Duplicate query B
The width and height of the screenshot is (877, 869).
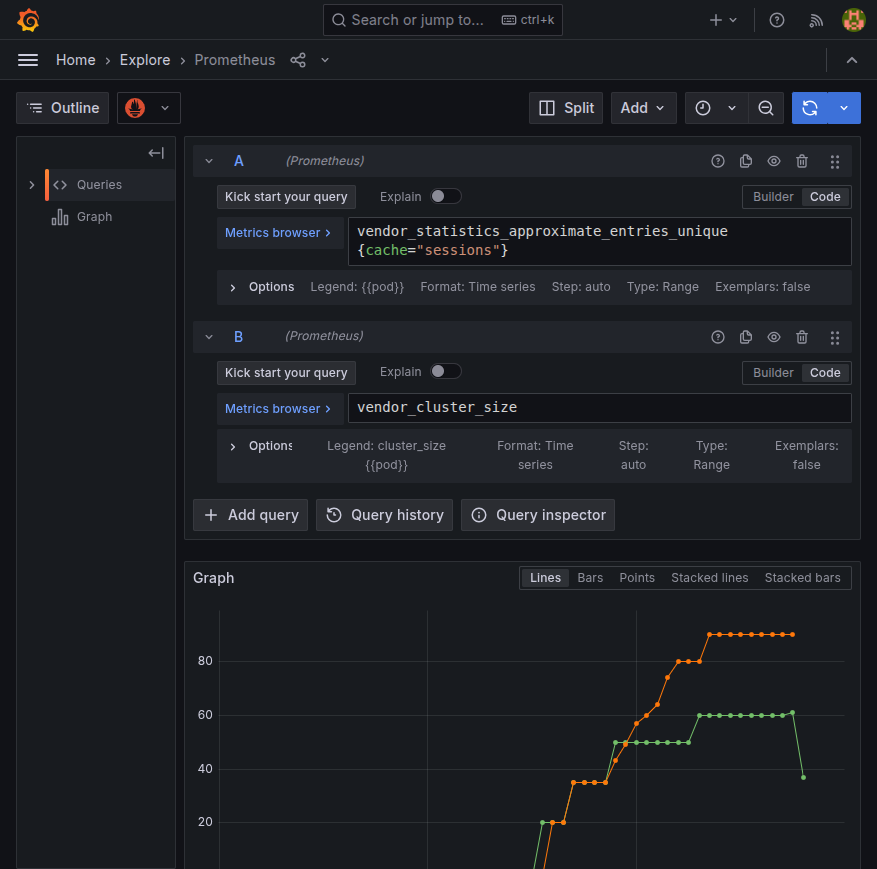[746, 337]
